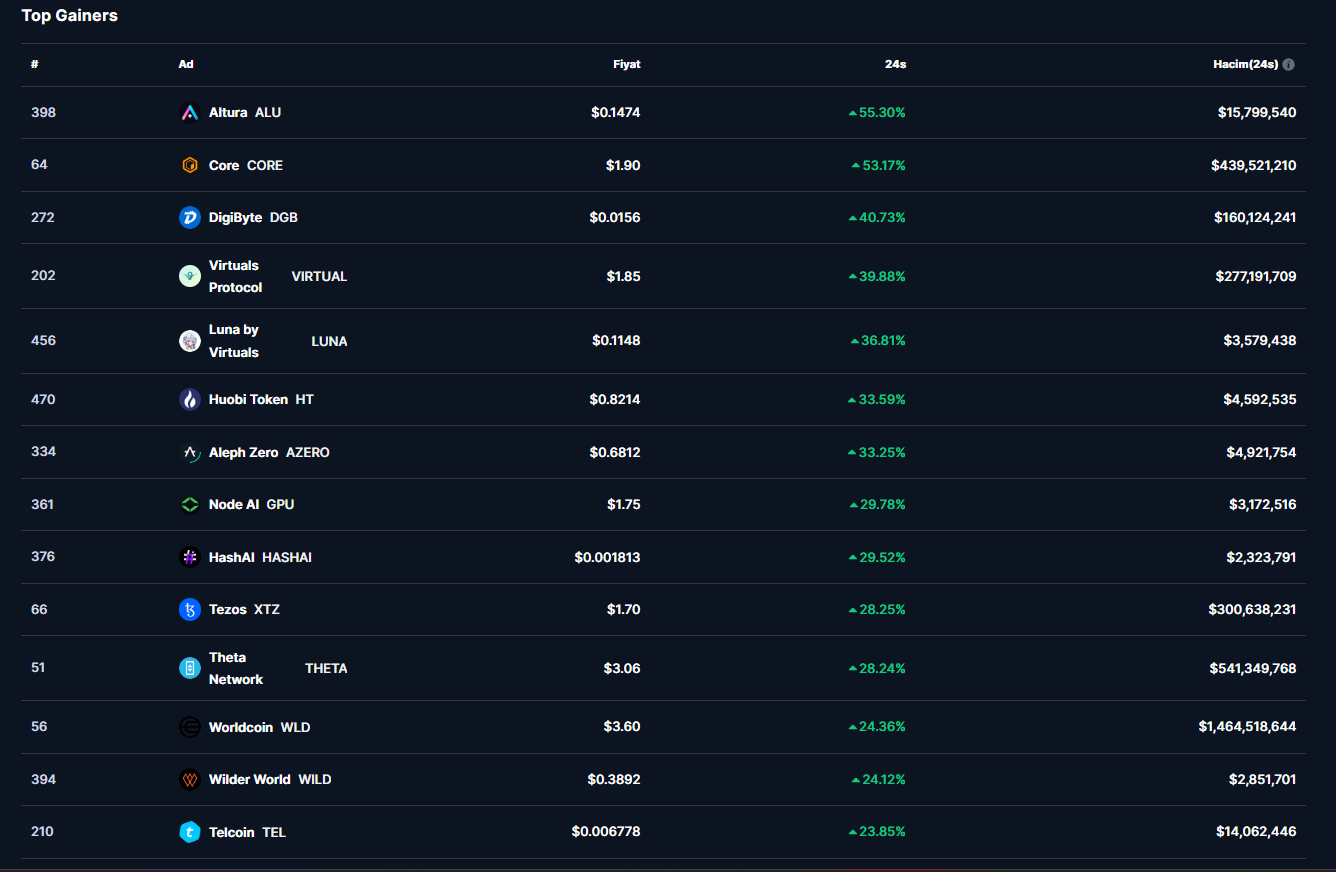The width and height of the screenshot is (1336, 872).
Task: Open the Altura ALU coin page
Action: coord(245,113)
